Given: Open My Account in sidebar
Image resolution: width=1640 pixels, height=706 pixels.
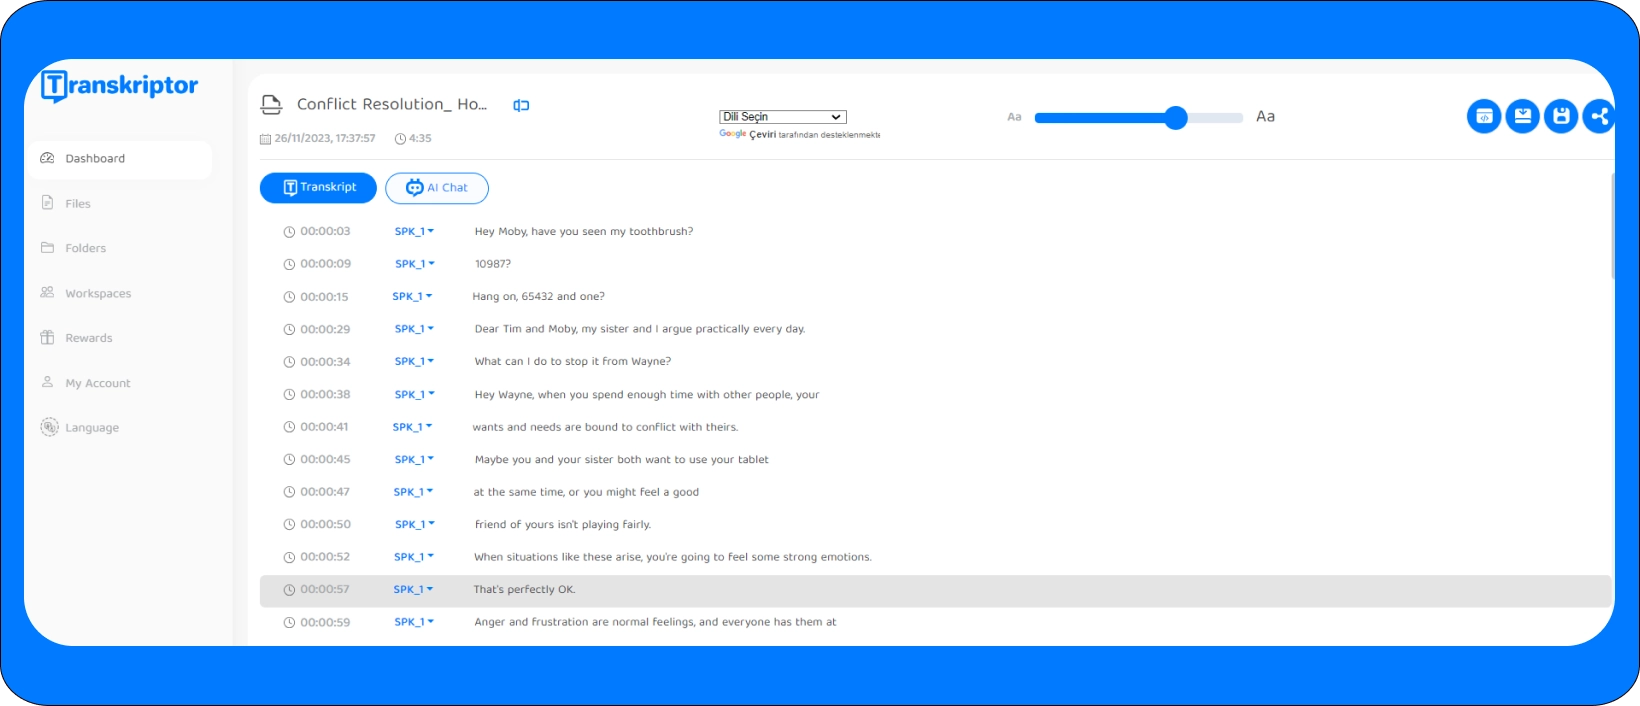Looking at the screenshot, I should coord(85,383).
